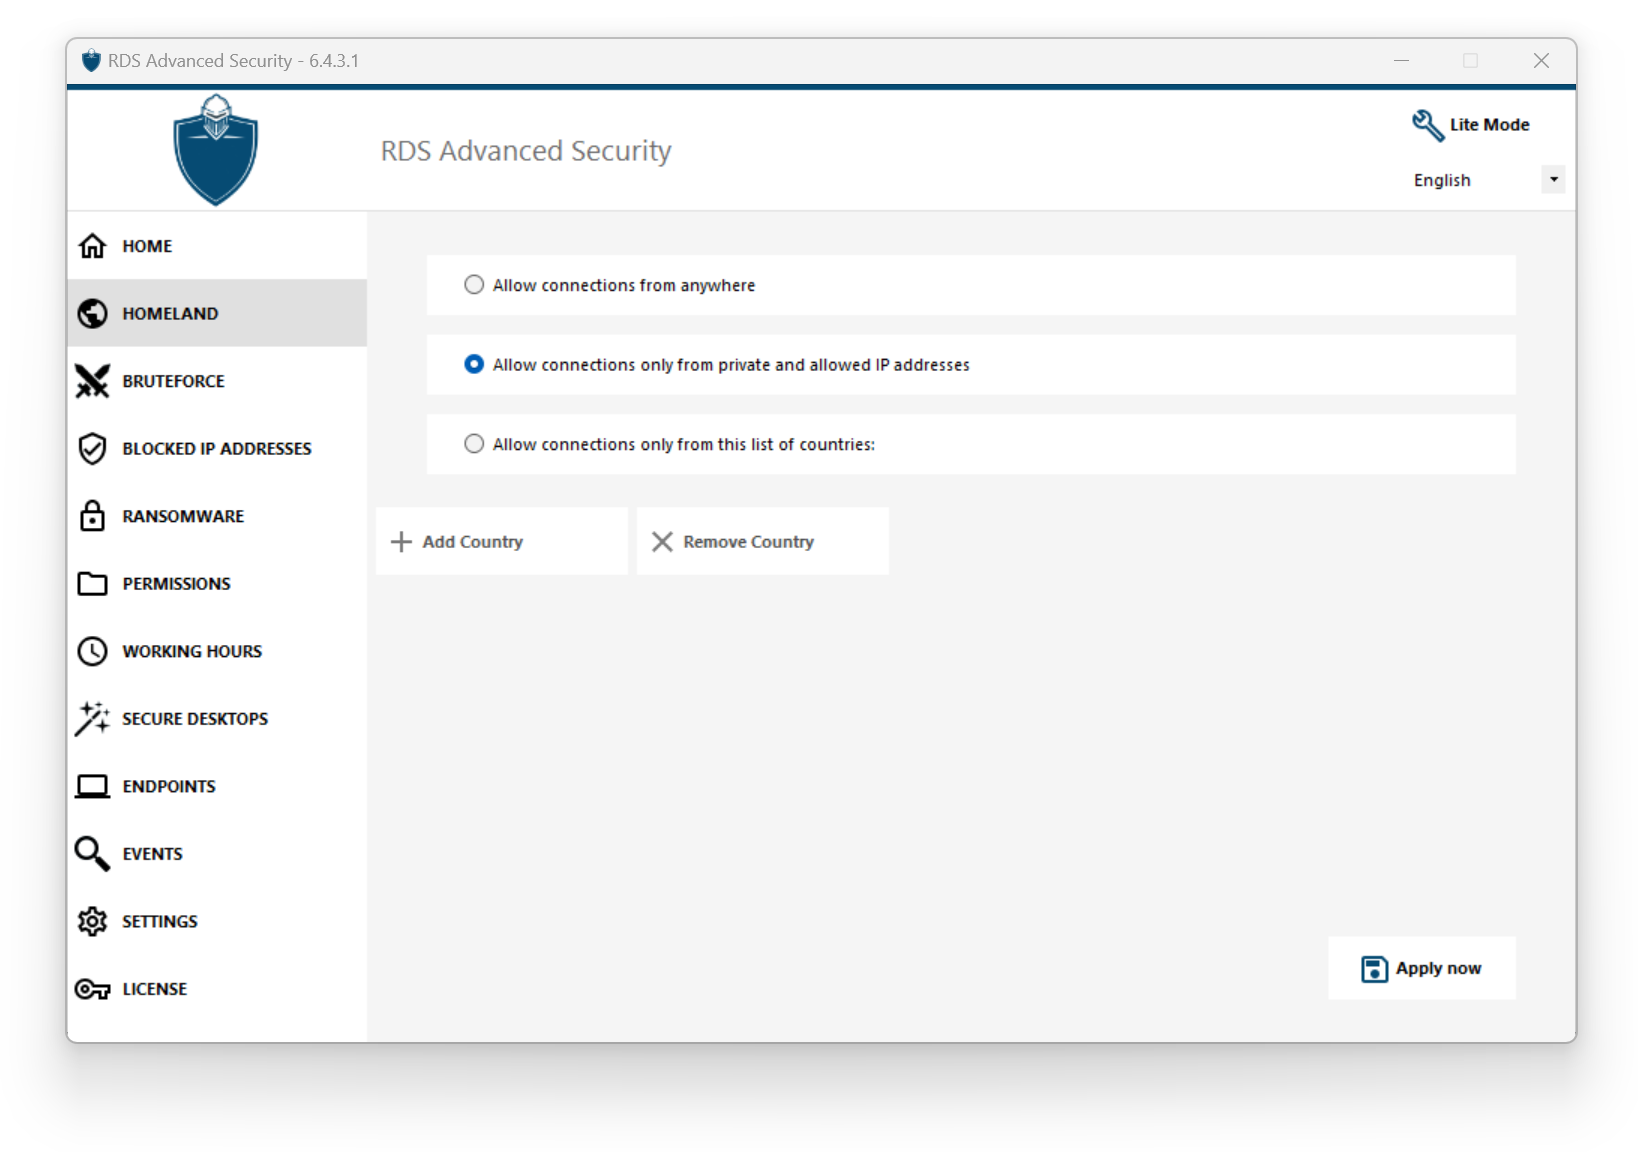
Task: Click the Blocked IP Addresses shield icon
Action: point(92,449)
